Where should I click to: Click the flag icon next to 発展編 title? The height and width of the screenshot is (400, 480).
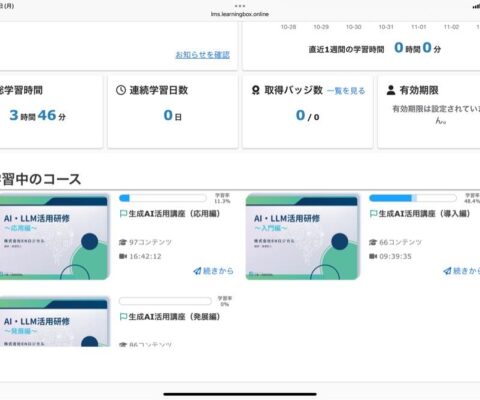pos(123,317)
